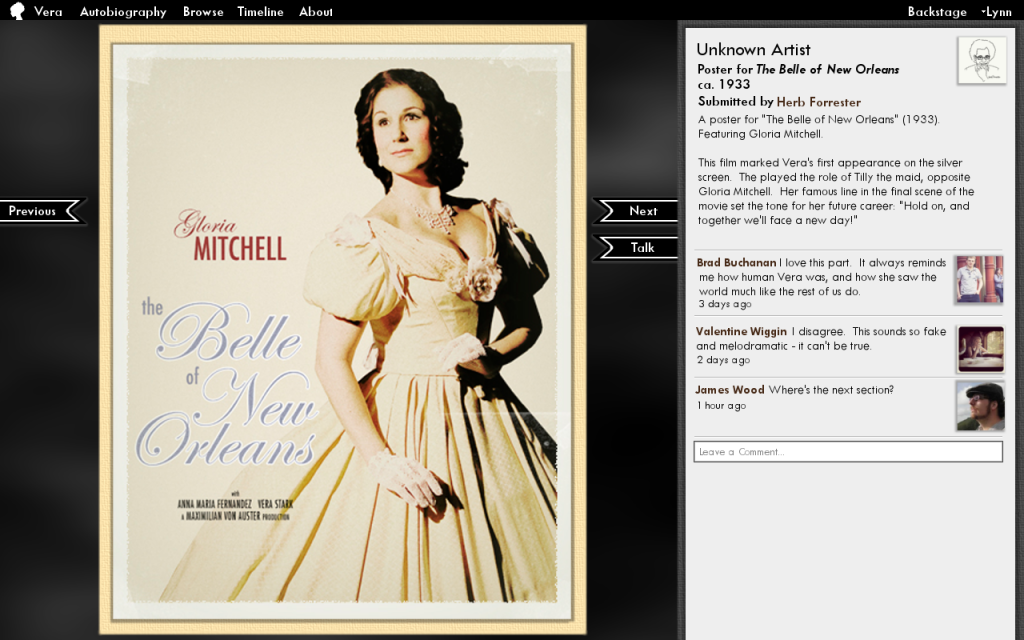
Task: Click Valentine Wiggin's avatar image
Action: click(980, 349)
